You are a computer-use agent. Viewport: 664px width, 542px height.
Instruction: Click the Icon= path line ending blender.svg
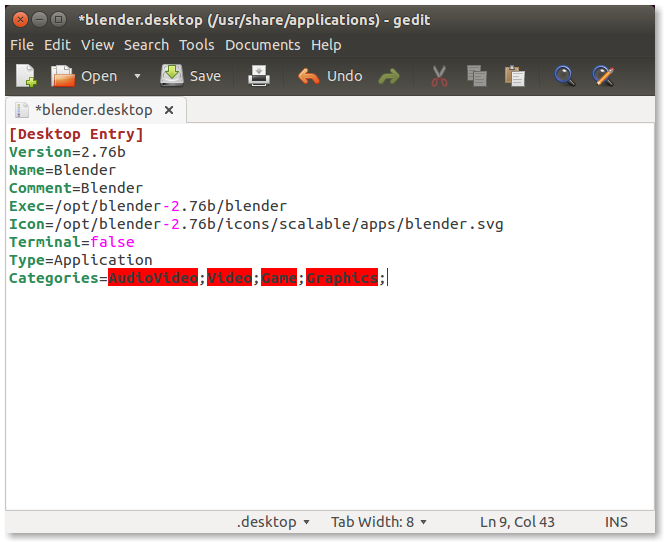(256, 224)
